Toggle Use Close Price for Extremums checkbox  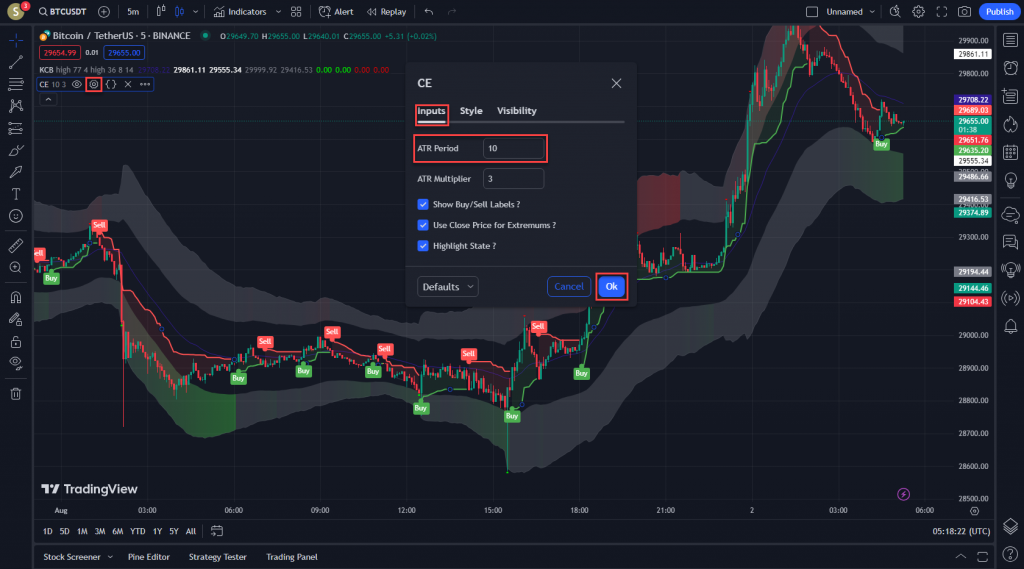[x=423, y=225]
